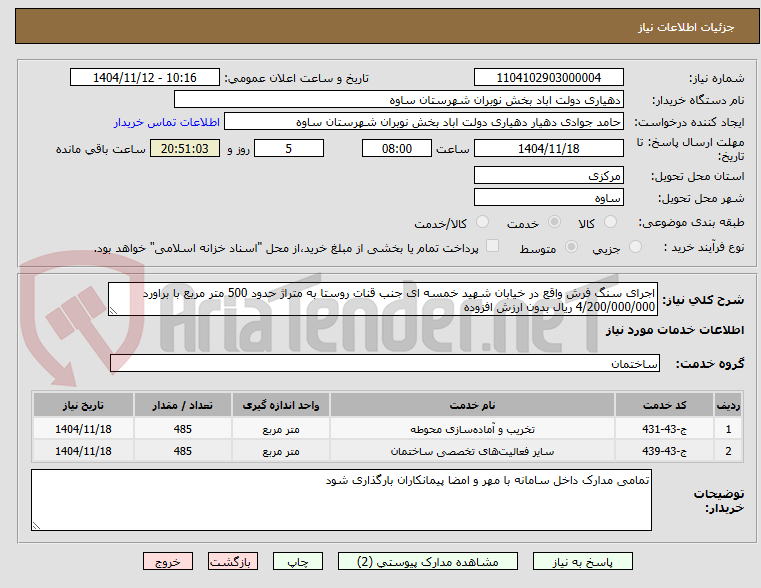Select the 'جزیی' purchase type radio
This screenshot has width=761, height=588.
click(x=635, y=247)
